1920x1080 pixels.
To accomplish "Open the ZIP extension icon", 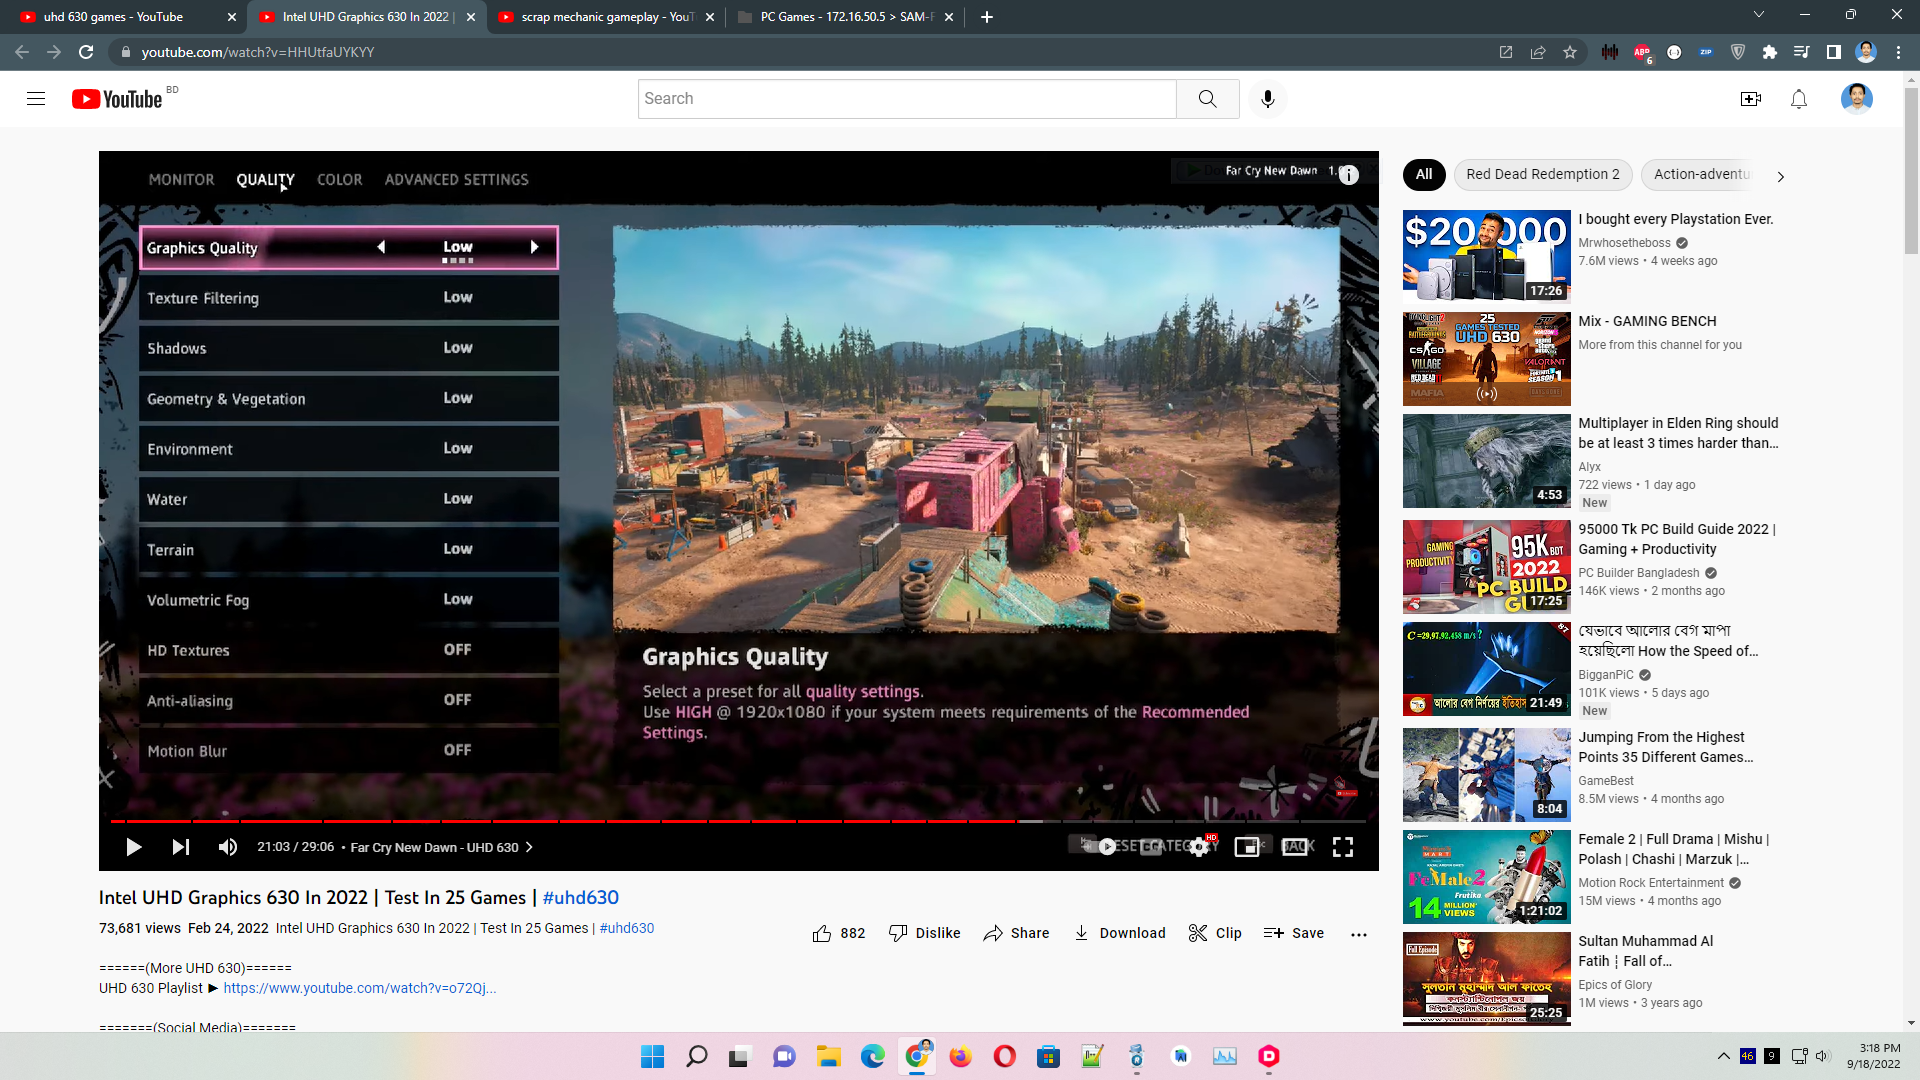I will coord(1706,52).
